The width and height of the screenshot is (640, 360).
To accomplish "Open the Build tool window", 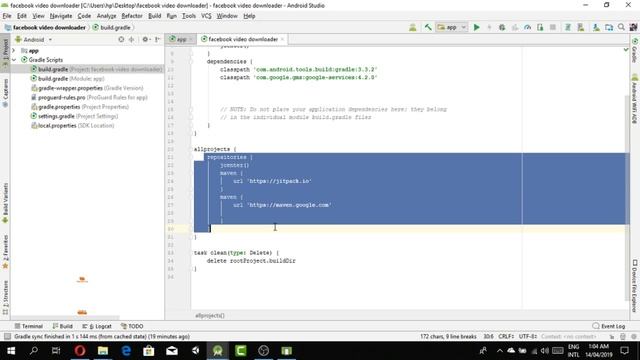I will pos(62,326).
